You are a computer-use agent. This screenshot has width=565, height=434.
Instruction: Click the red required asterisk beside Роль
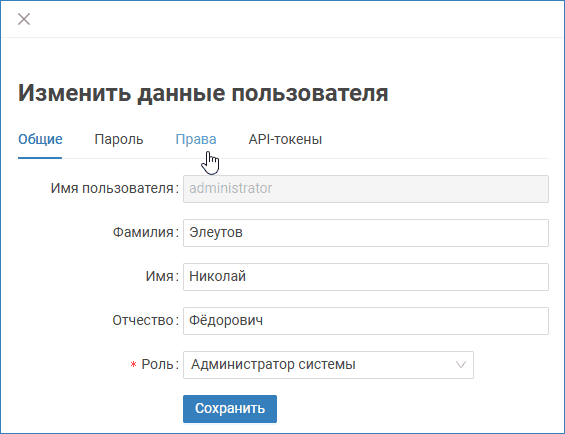tap(133, 365)
